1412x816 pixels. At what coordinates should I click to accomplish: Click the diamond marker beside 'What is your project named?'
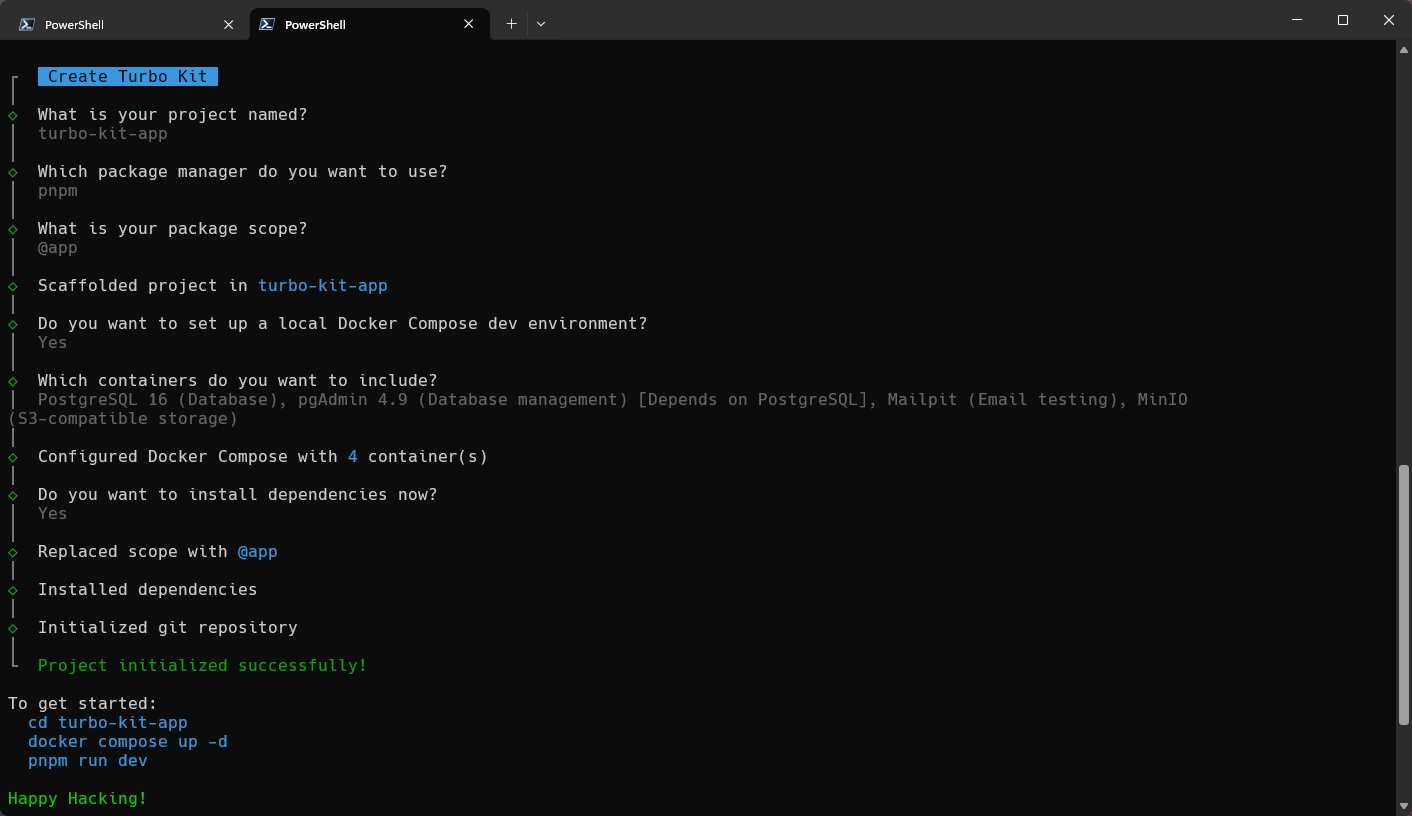[x=13, y=115]
